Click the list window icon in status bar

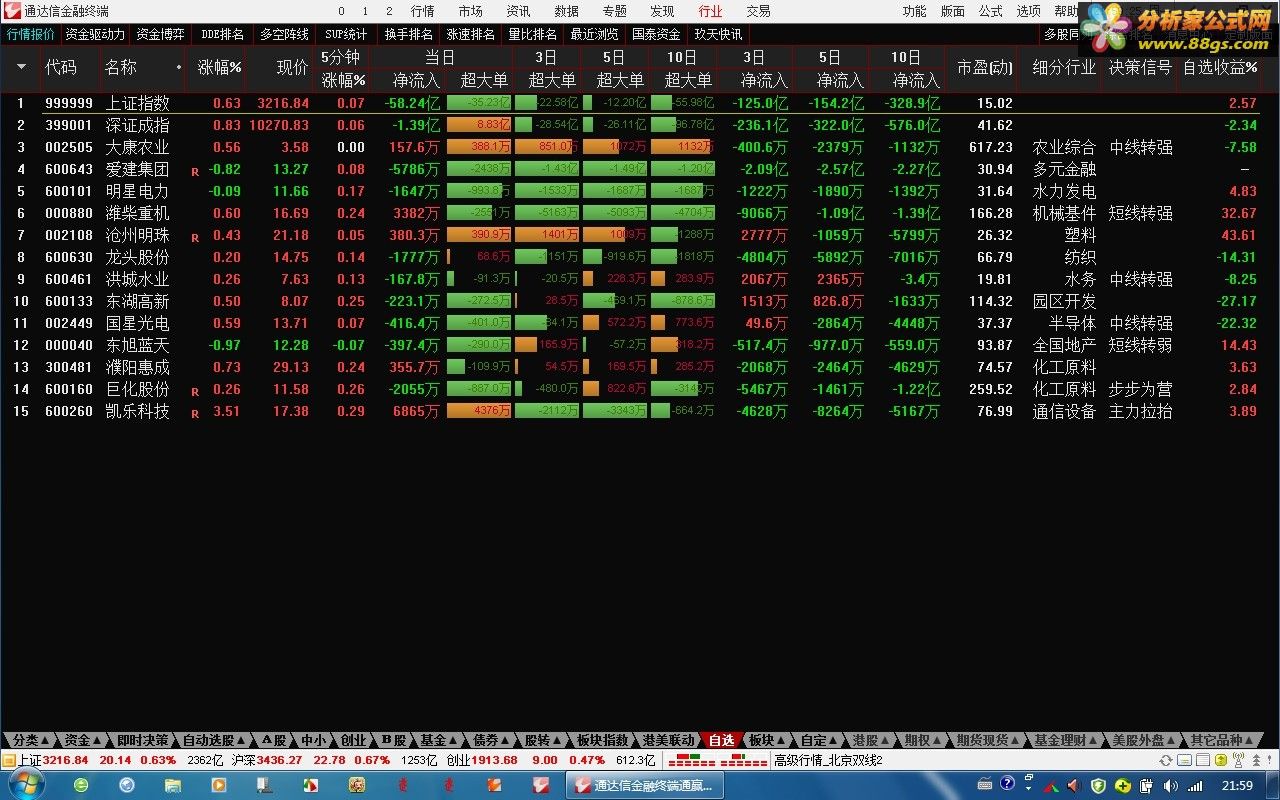[1203, 761]
